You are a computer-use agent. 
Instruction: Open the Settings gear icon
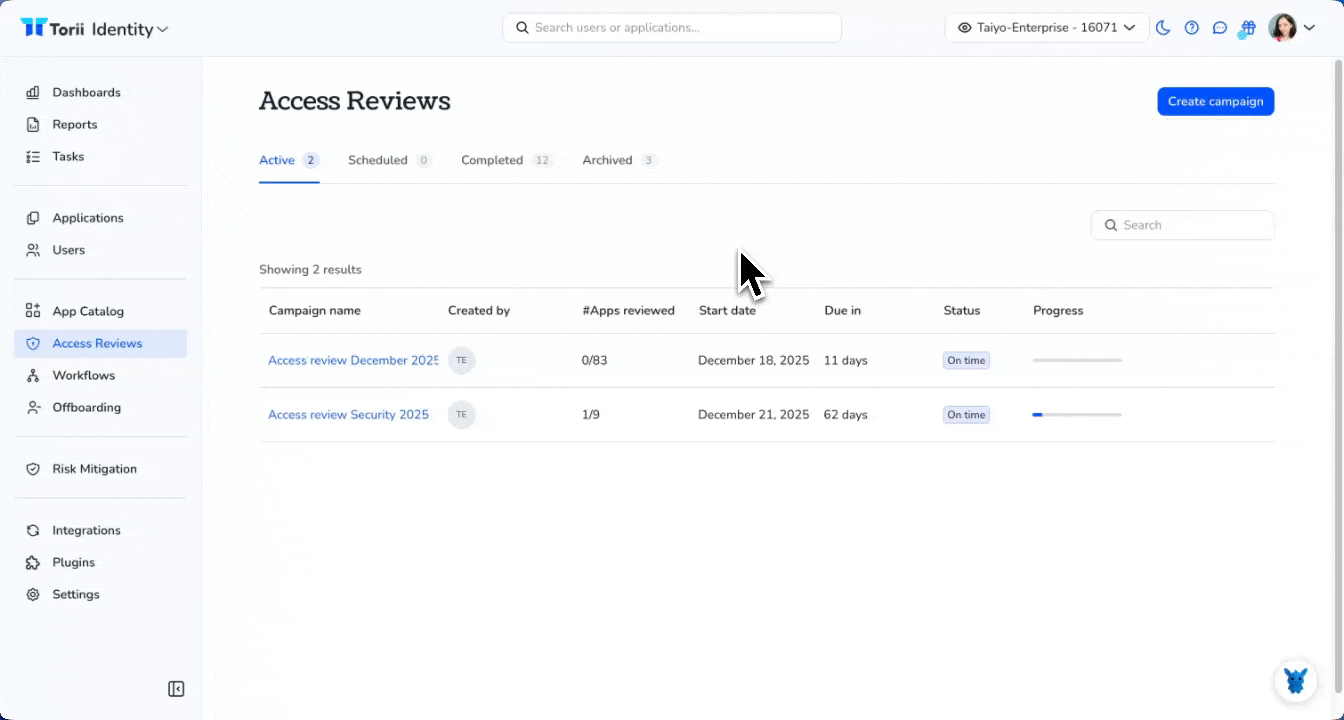pyautogui.click(x=33, y=595)
